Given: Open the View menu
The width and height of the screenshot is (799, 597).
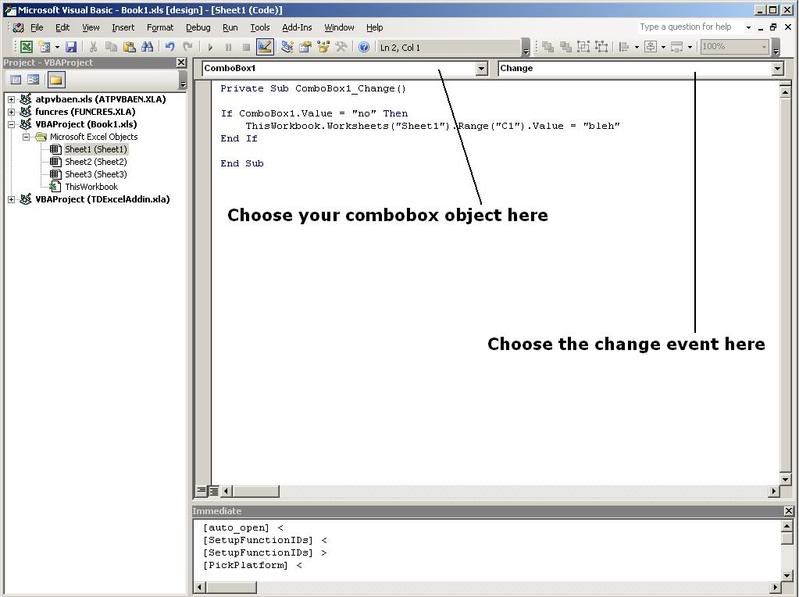Looking at the screenshot, I should (91, 28).
